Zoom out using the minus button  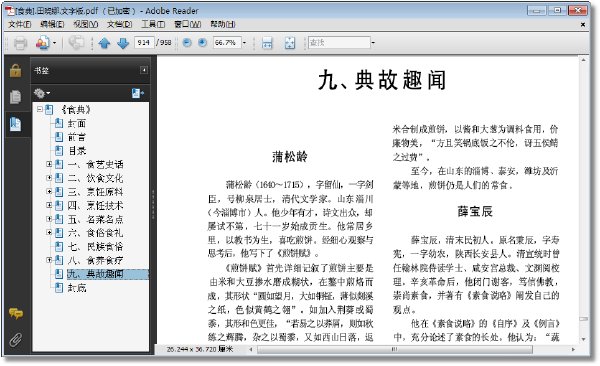click(x=187, y=42)
